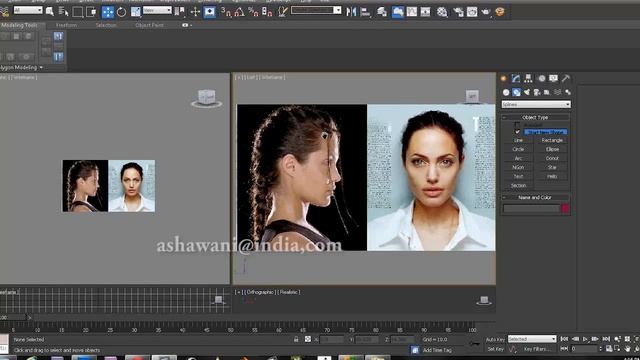Viewport: 640px width, 360px height.
Task: Click Edit Named Selection Sets icon
Action: pos(282,12)
